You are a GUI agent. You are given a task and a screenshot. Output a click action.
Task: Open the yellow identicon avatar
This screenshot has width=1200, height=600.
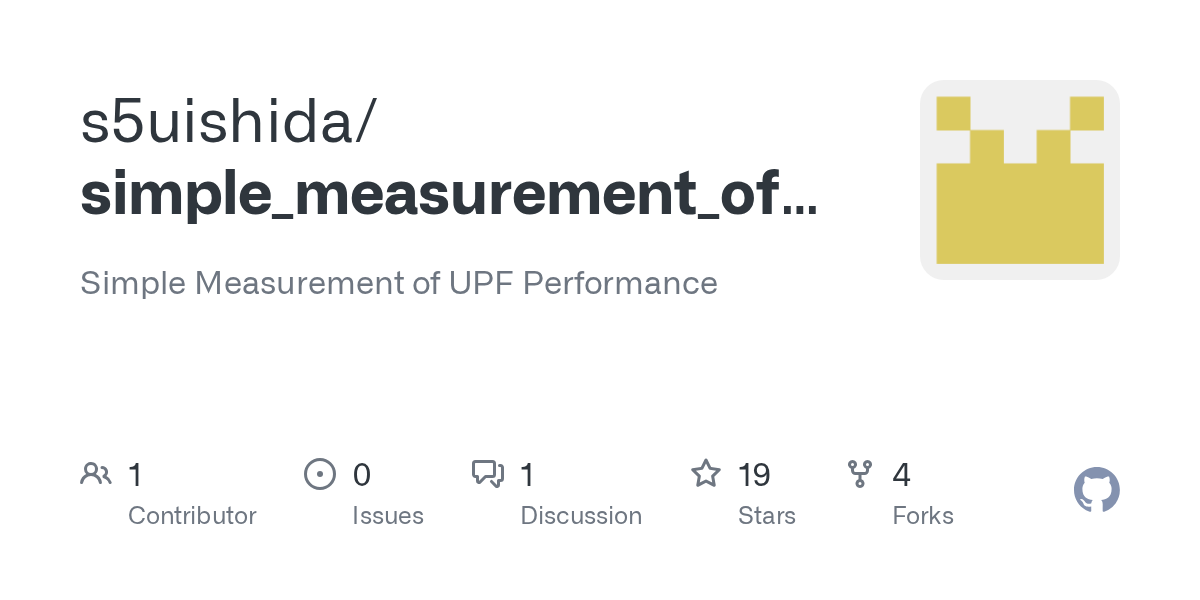[x=1019, y=180]
